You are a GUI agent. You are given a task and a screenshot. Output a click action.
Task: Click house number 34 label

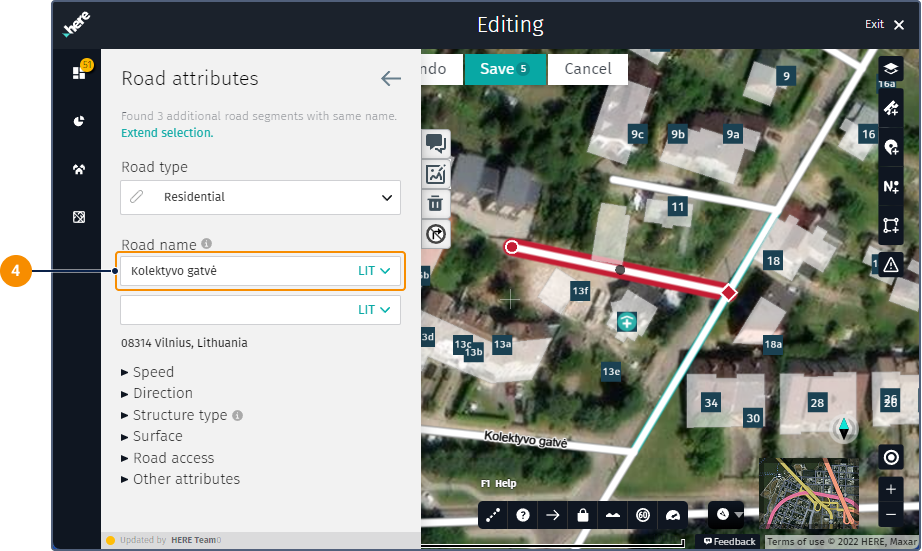711,403
